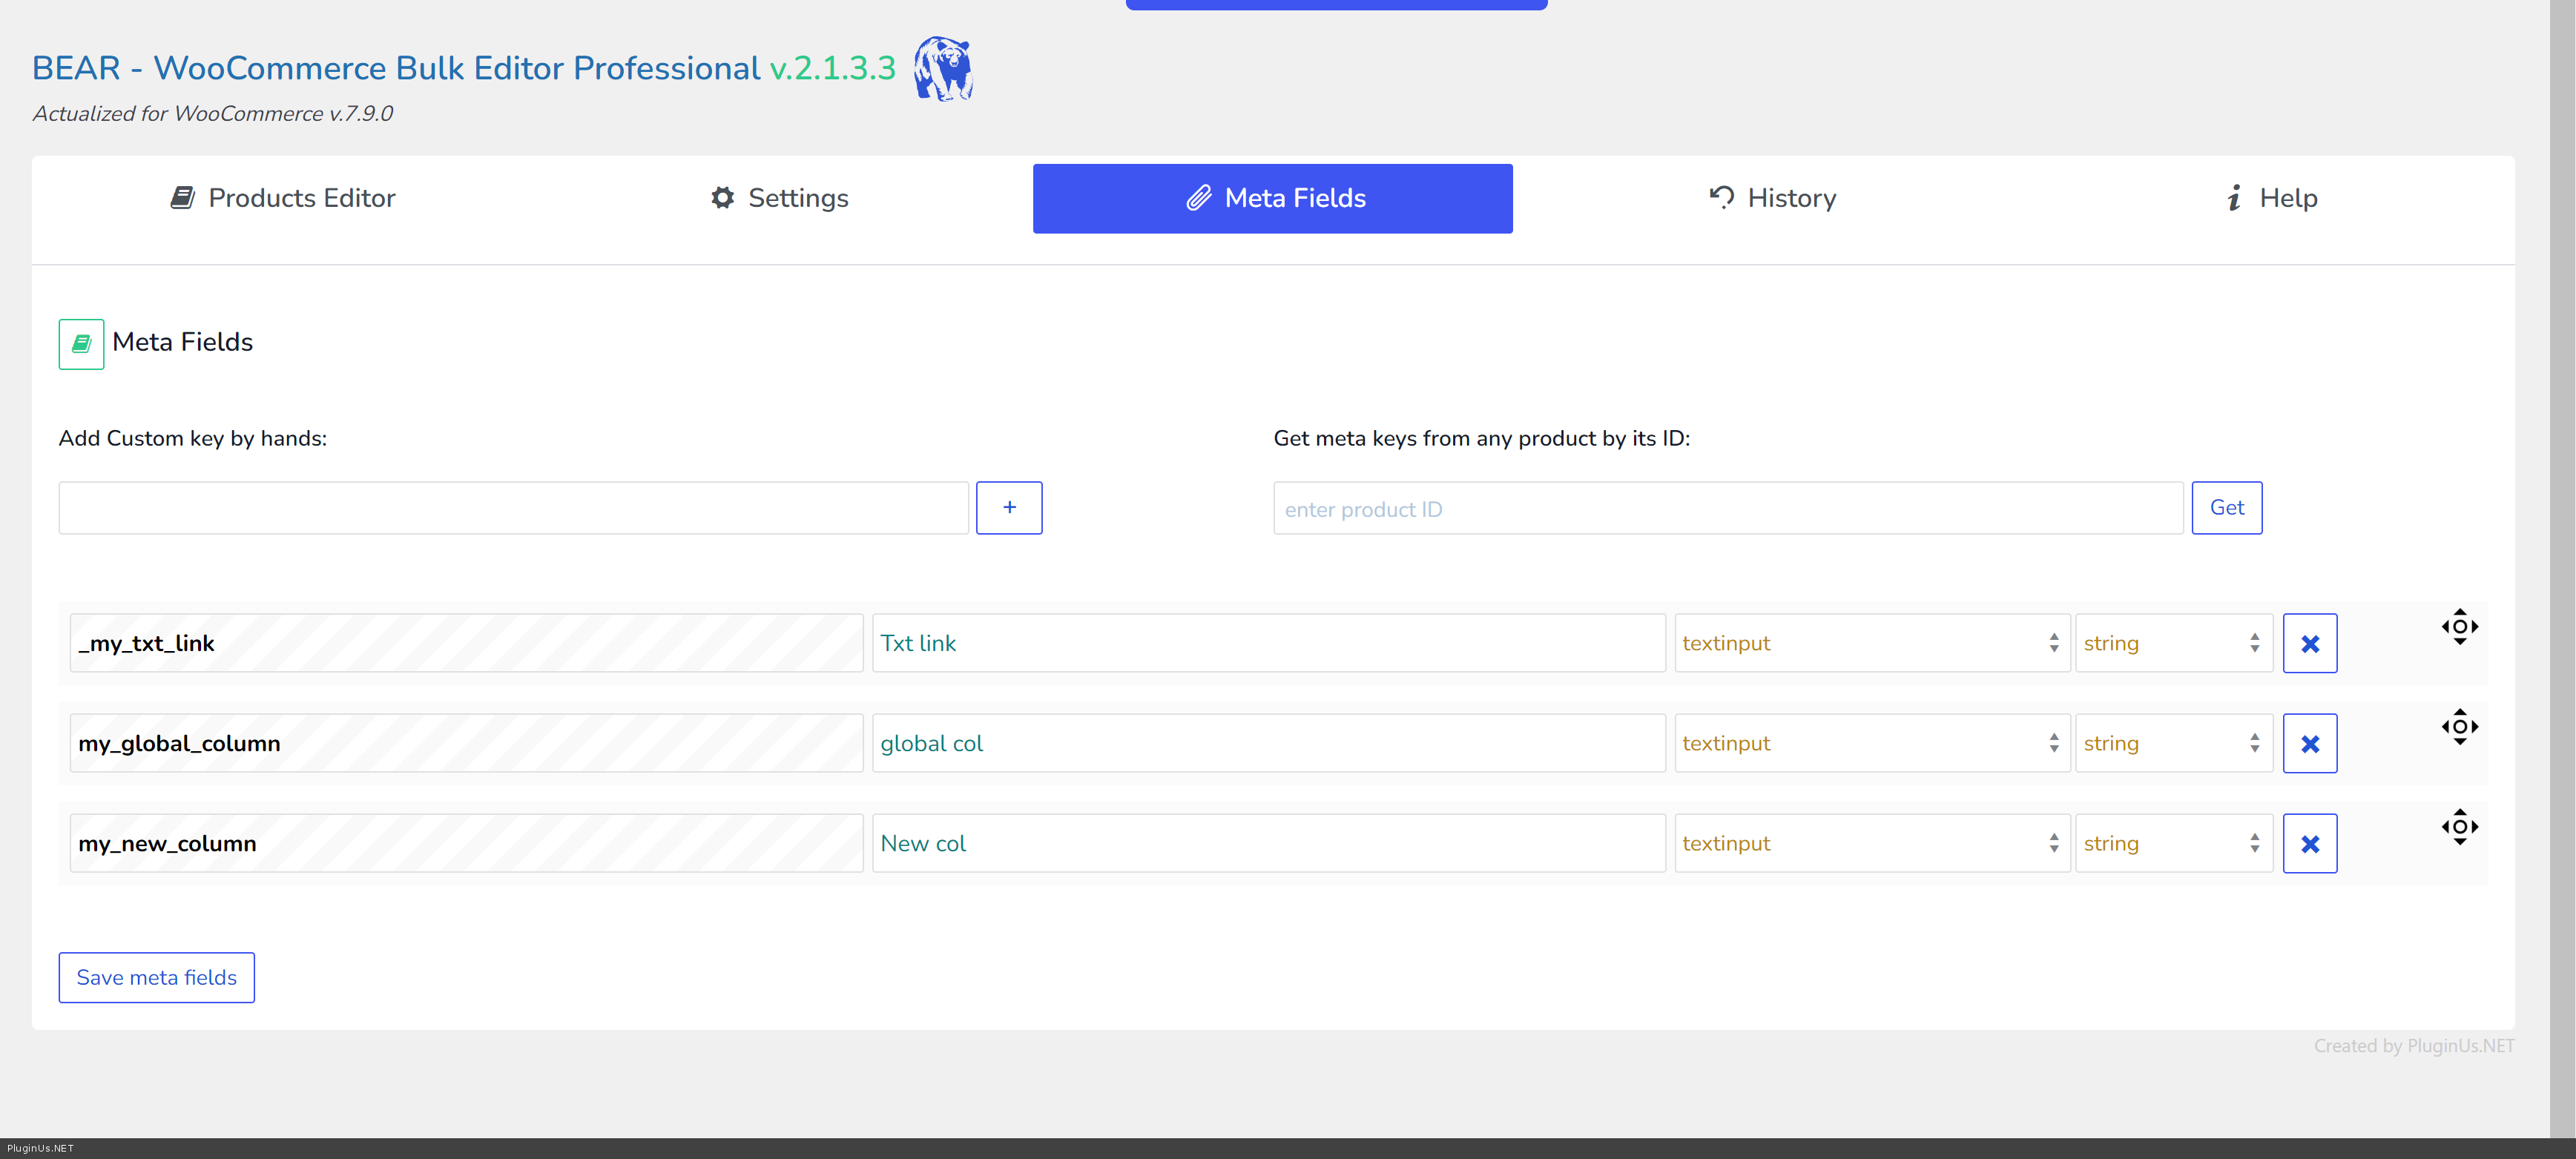Go to the History tab
The image size is (2576, 1159).
(1772, 198)
